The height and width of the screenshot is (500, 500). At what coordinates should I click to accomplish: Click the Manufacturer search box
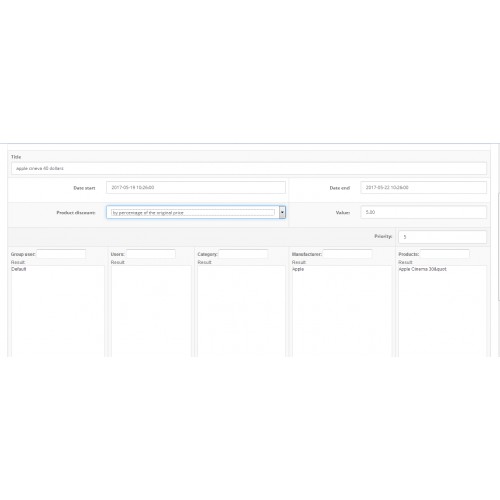coord(347,254)
